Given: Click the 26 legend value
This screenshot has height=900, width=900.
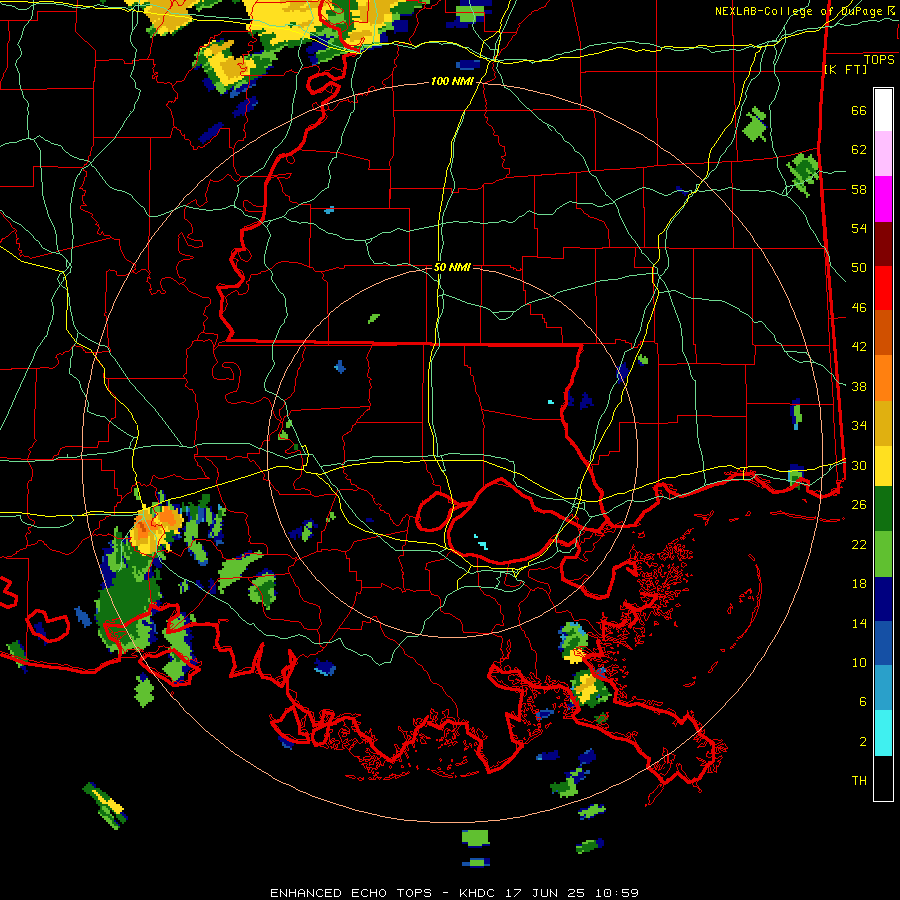Looking at the screenshot, I should point(859,504).
